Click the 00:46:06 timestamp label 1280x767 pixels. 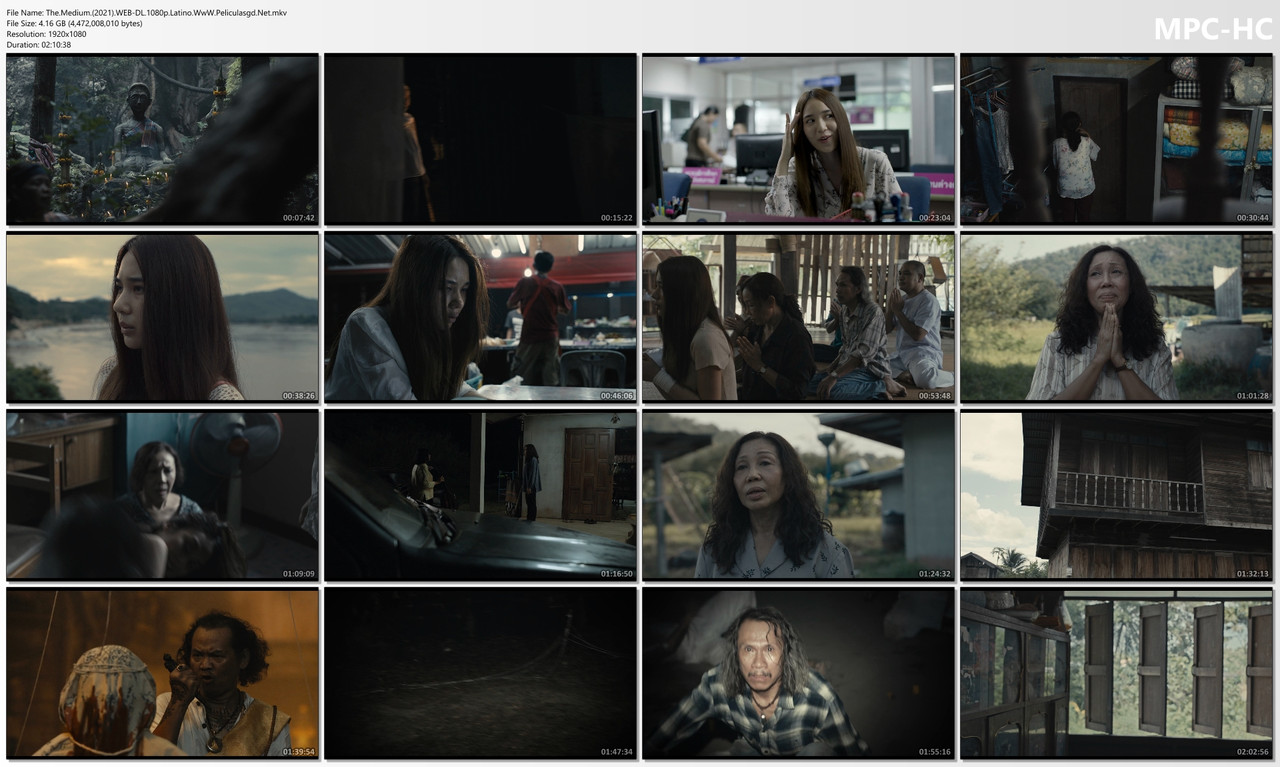[617, 396]
